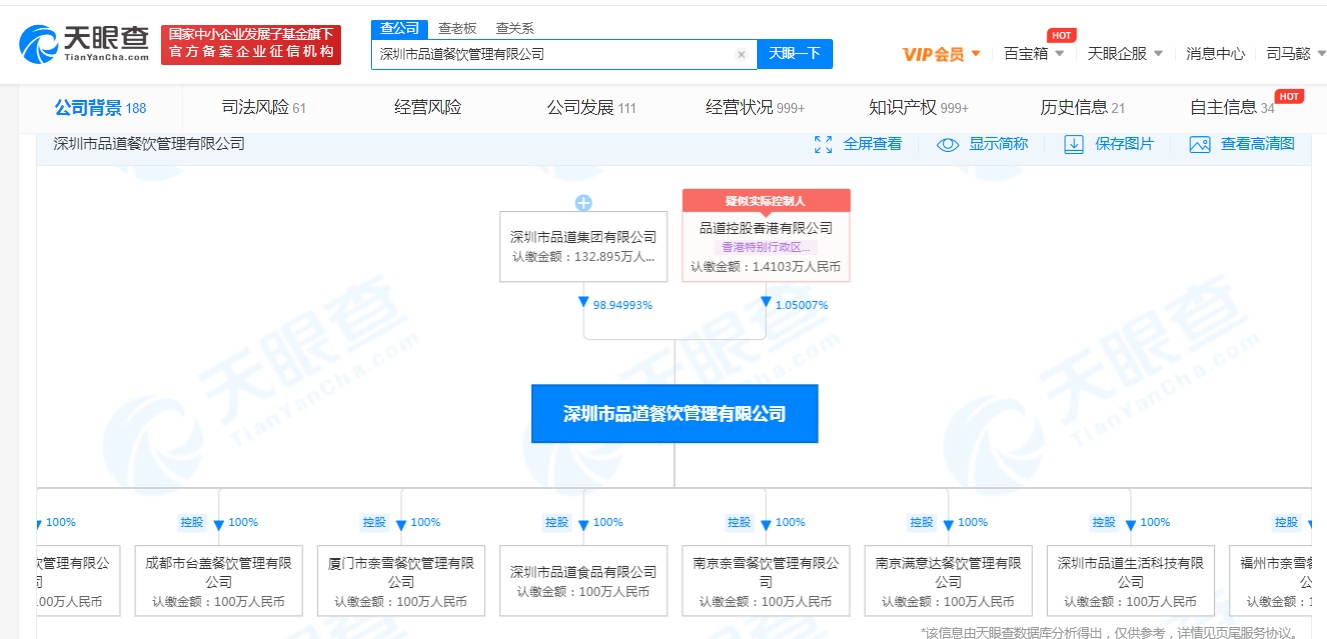The height and width of the screenshot is (639, 1327).
Task: Switch to the 查老板 tab
Action: [457, 28]
